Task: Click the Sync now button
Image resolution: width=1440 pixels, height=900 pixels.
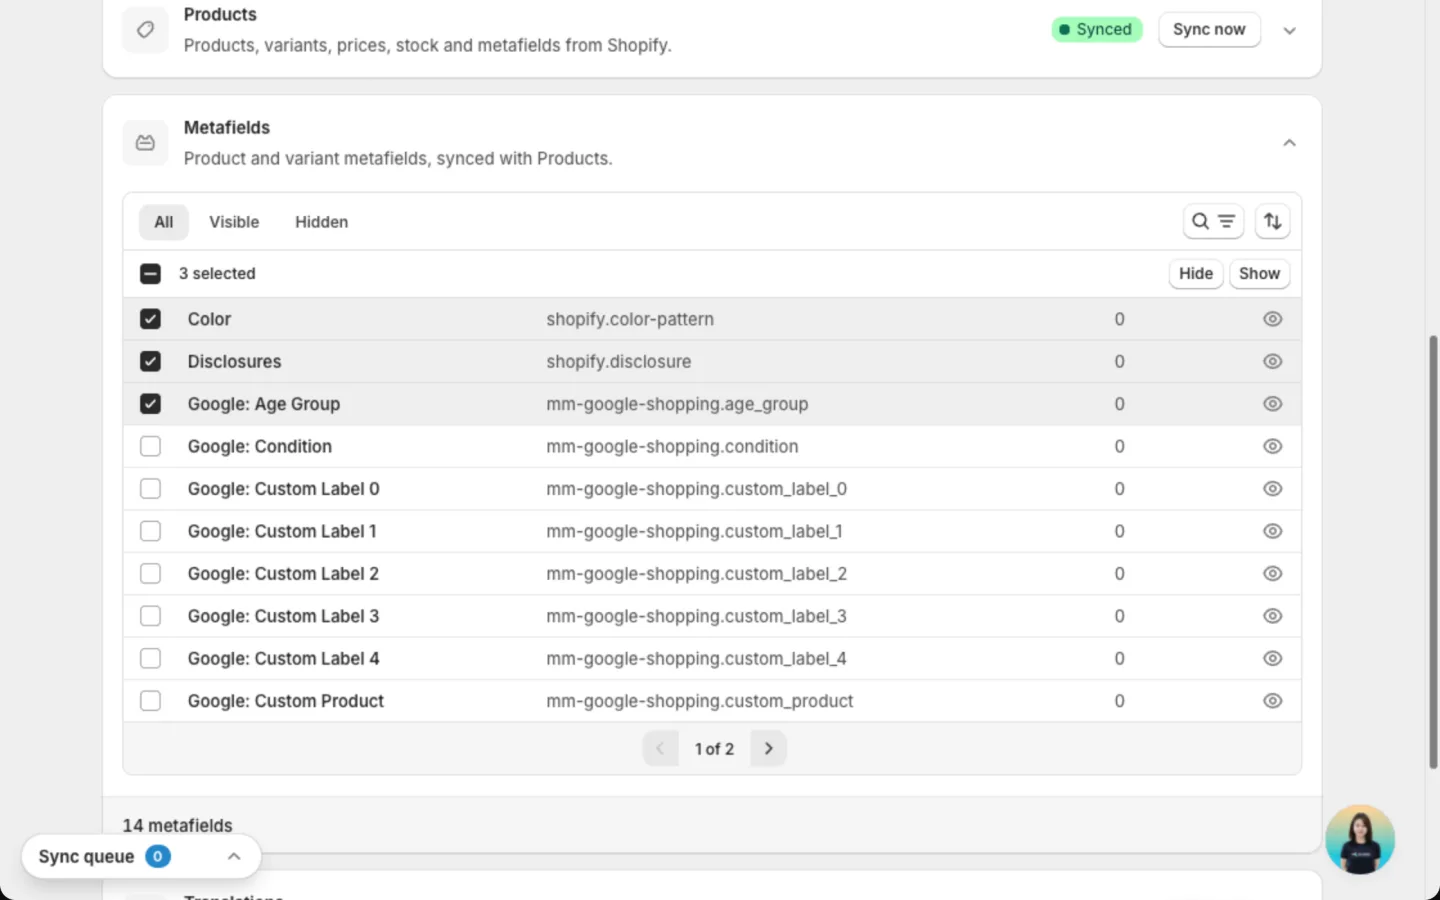Action: (x=1209, y=29)
